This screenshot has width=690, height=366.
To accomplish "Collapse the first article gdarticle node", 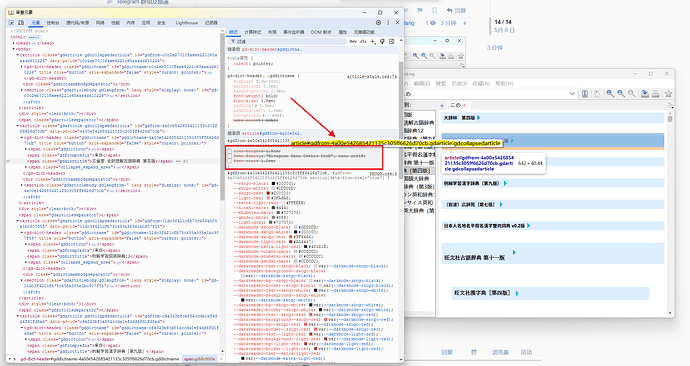I will point(18,55).
